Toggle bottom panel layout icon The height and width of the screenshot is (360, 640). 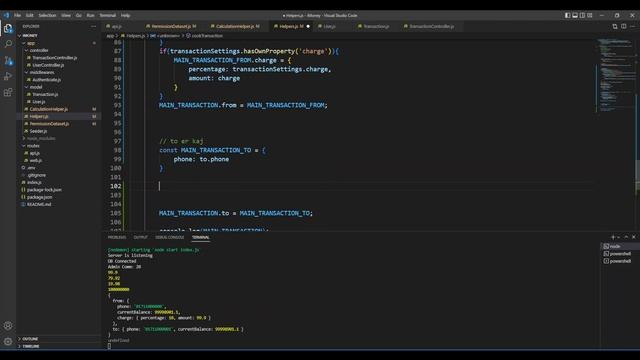point(575,15)
